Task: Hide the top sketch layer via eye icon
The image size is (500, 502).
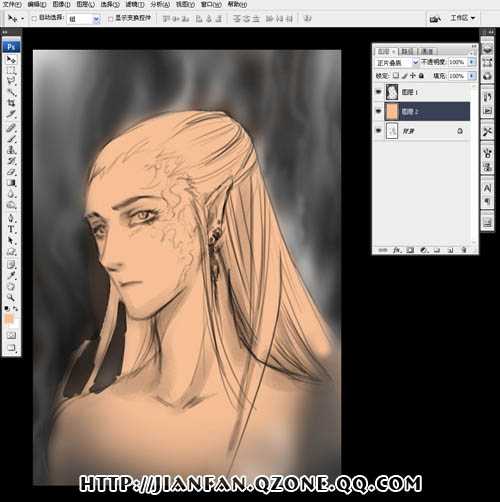Action: tap(378, 92)
